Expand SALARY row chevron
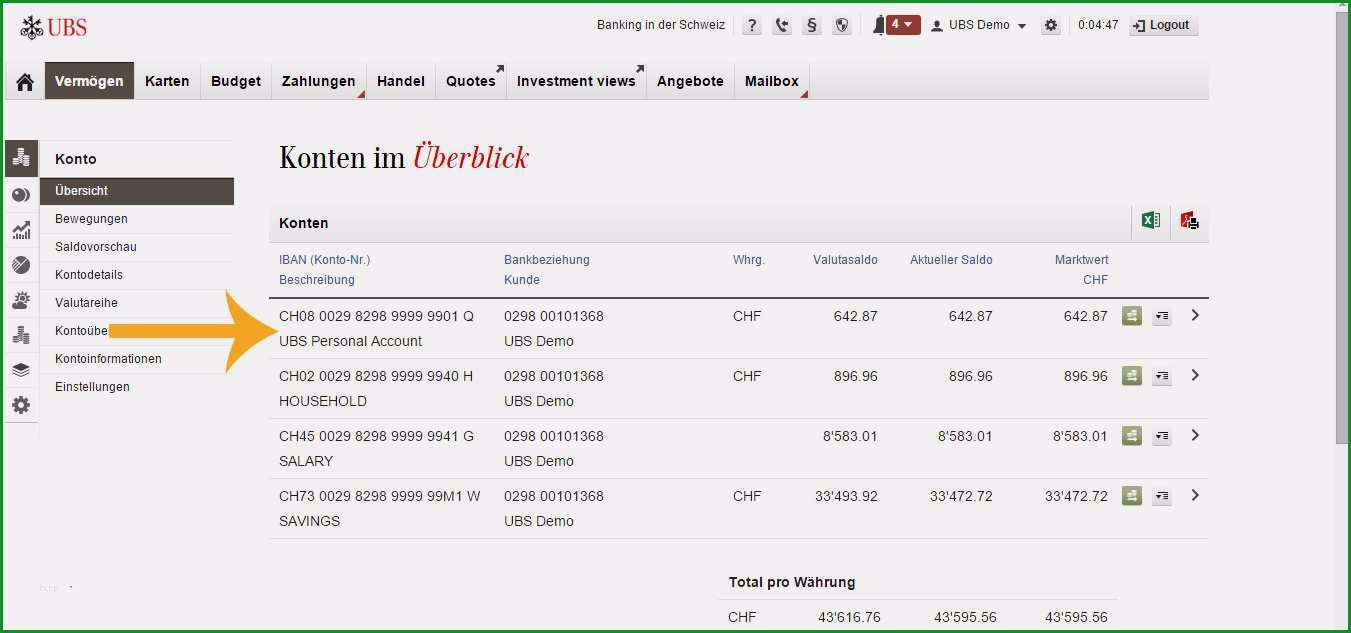1351x633 pixels. (1195, 435)
